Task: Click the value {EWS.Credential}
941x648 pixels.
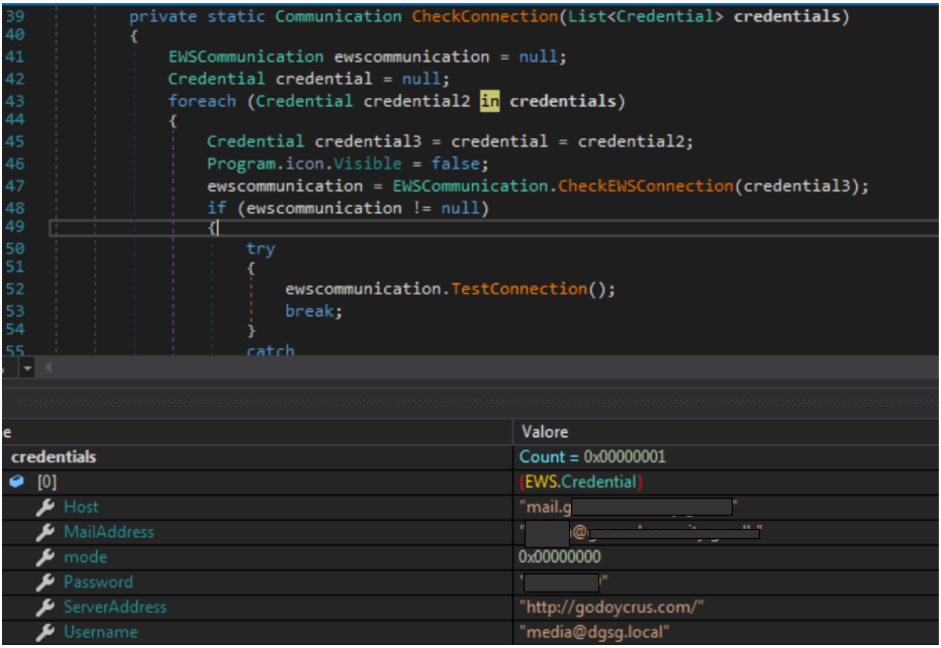Action: pos(581,482)
